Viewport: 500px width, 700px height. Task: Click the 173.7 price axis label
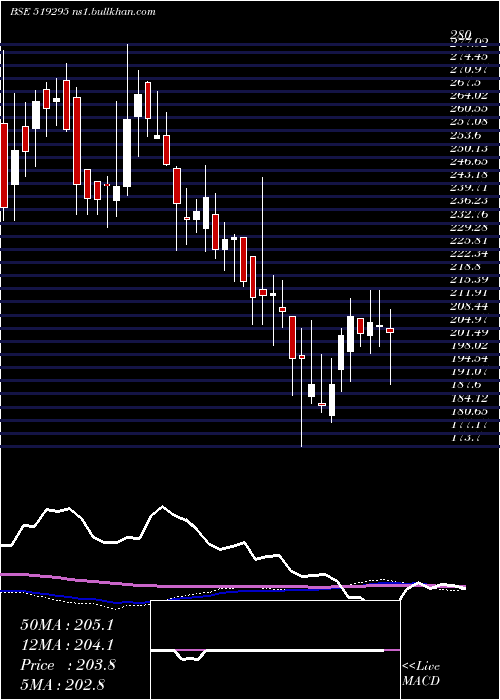pos(466,438)
